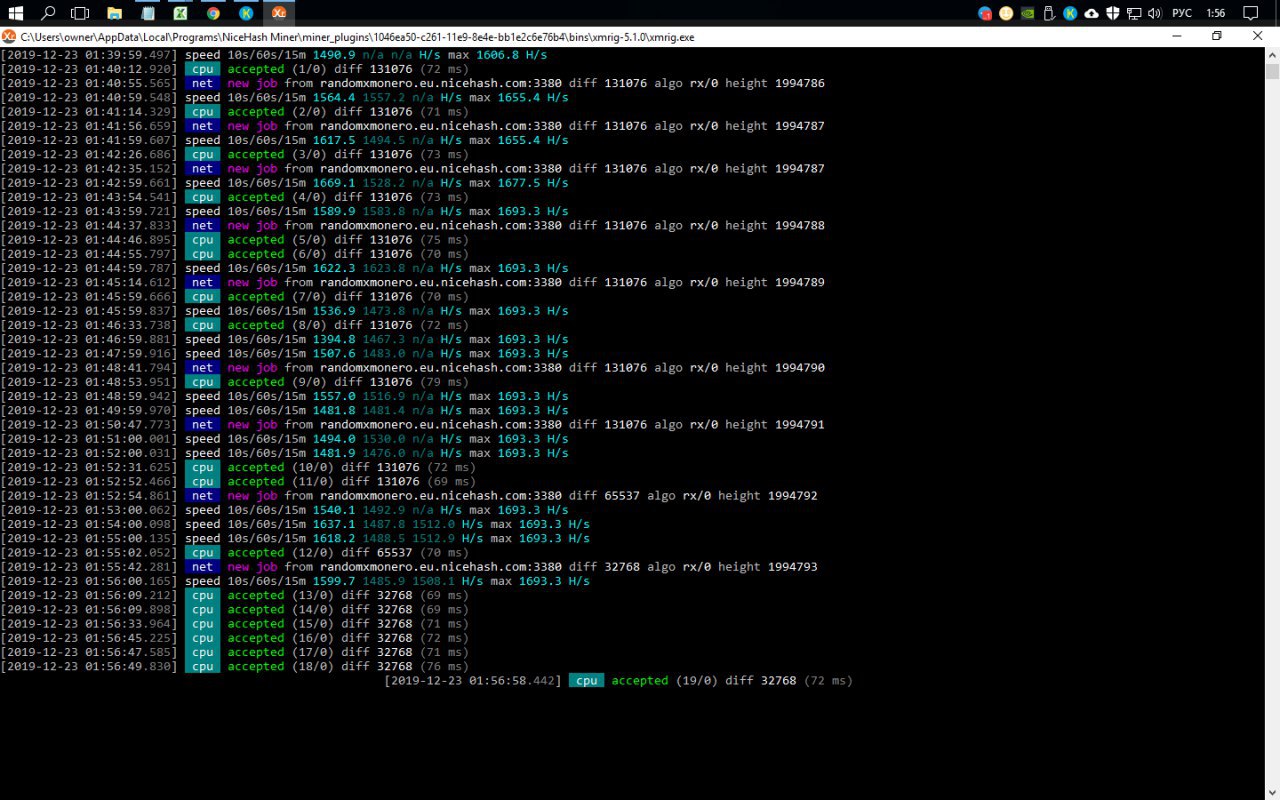
Task: Click the xmrig icon in the window title bar
Action: [x=8, y=36]
